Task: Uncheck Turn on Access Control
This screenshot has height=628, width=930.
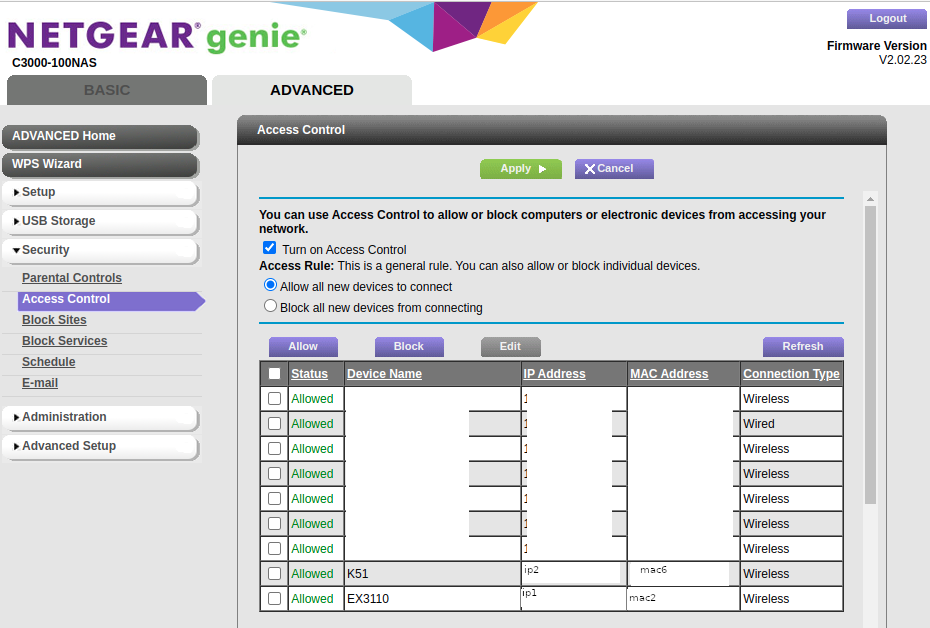Action: [x=269, y=248]
